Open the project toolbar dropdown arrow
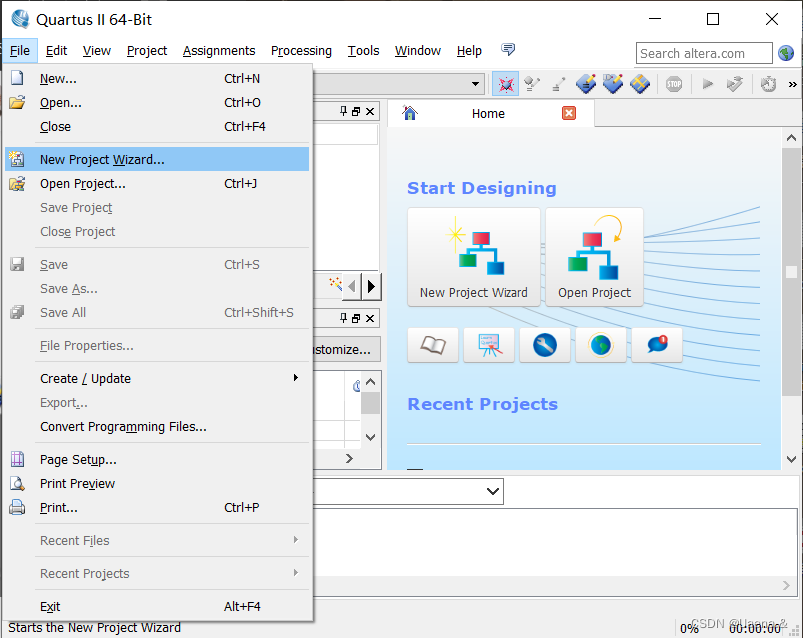The height and width of the screenshot is (638, 803). 475,84
